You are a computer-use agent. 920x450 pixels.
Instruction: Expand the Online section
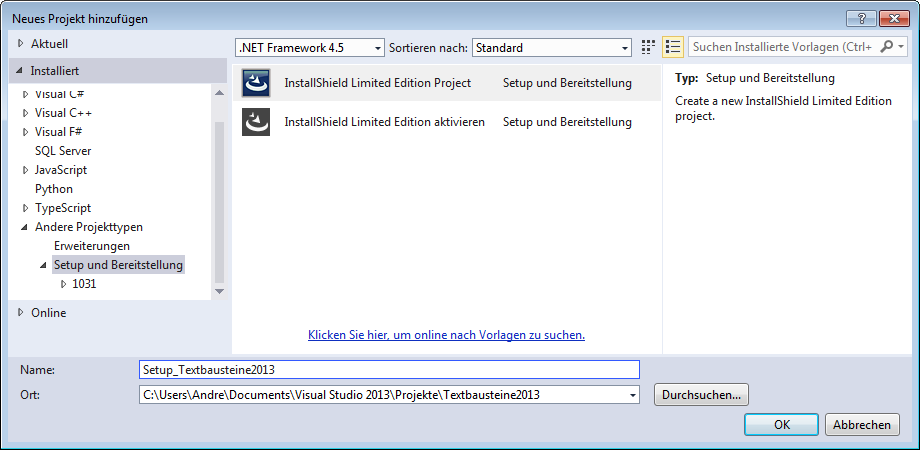(22, 313)
